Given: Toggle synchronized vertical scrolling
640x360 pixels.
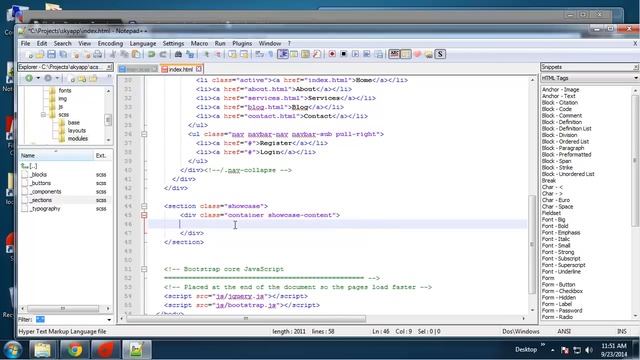Looking at the screenshot, I should (x=232, y=54).
